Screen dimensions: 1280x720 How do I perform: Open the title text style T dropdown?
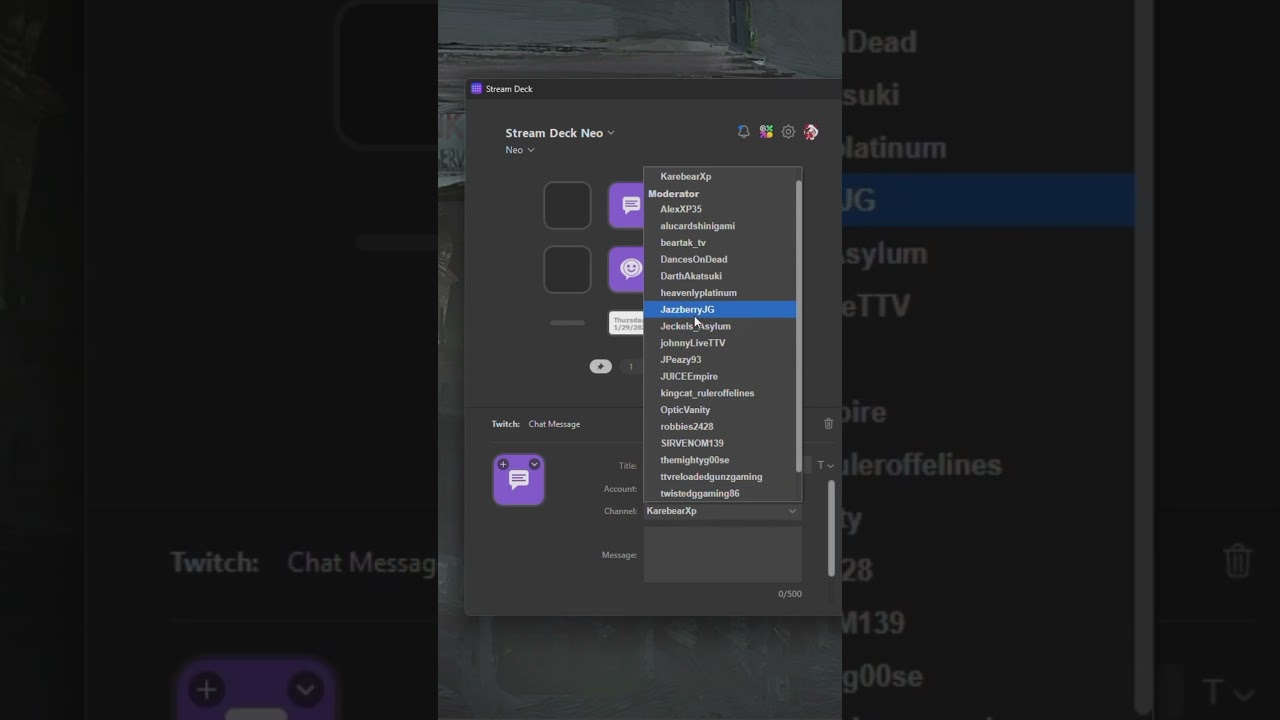click(825, 465)
